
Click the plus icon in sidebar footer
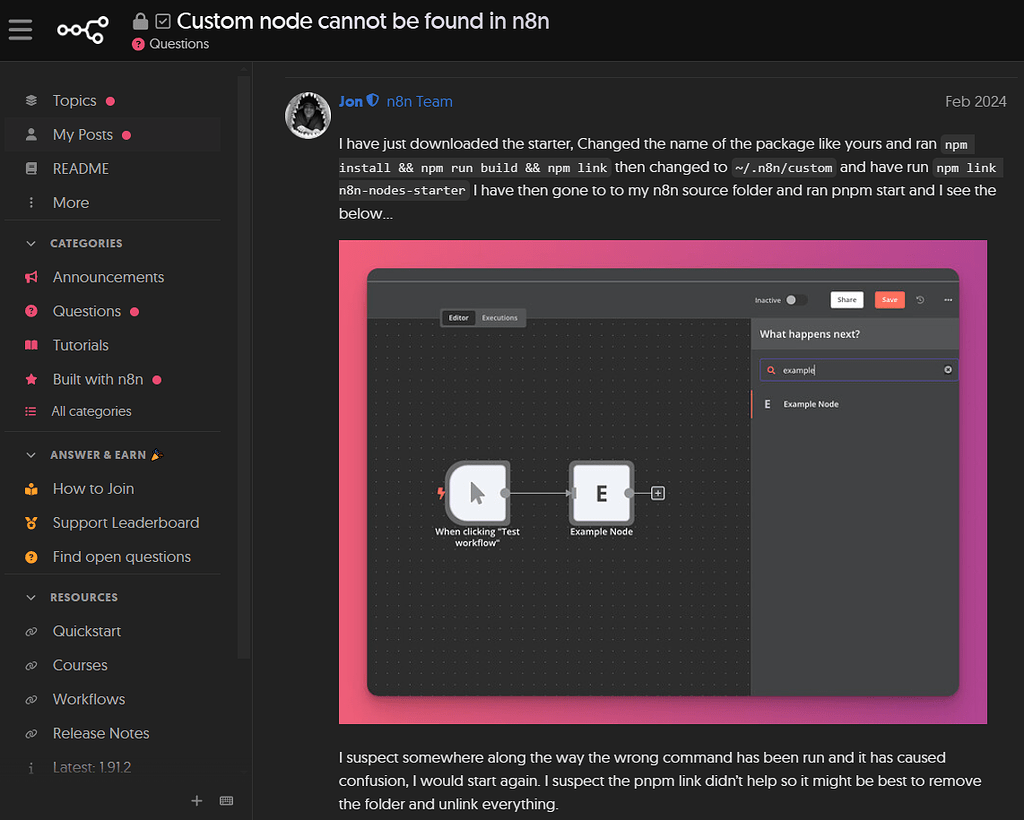(197, 800)
